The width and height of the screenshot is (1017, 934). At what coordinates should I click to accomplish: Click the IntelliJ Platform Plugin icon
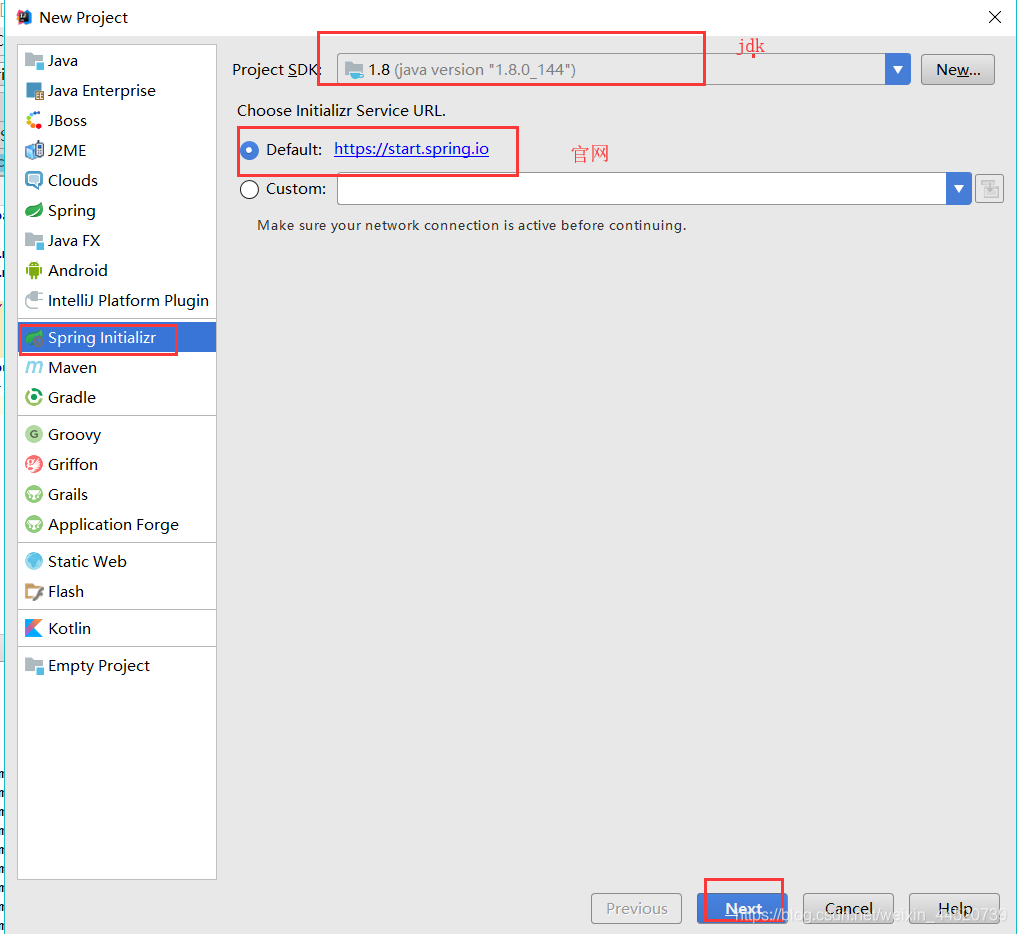pos(34,300)
